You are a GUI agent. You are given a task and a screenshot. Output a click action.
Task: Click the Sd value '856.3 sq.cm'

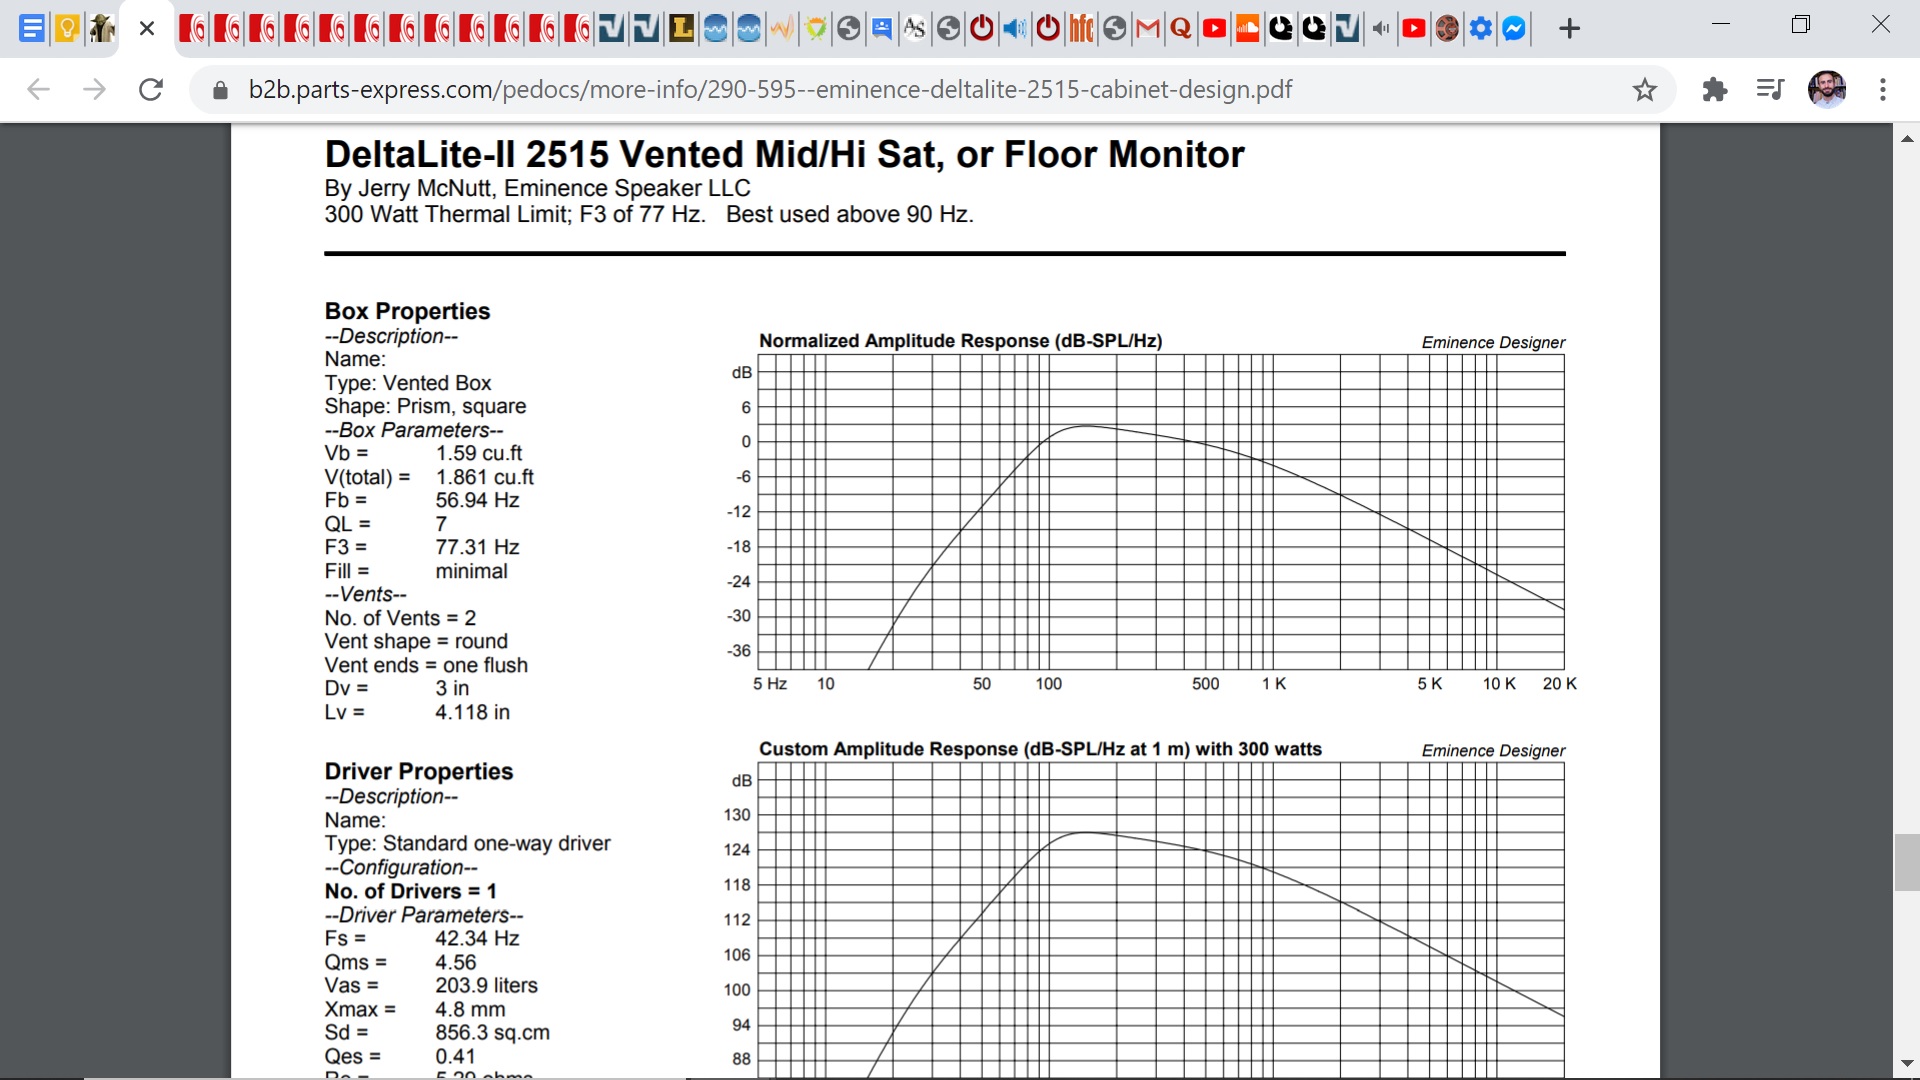coord(492,1032)
